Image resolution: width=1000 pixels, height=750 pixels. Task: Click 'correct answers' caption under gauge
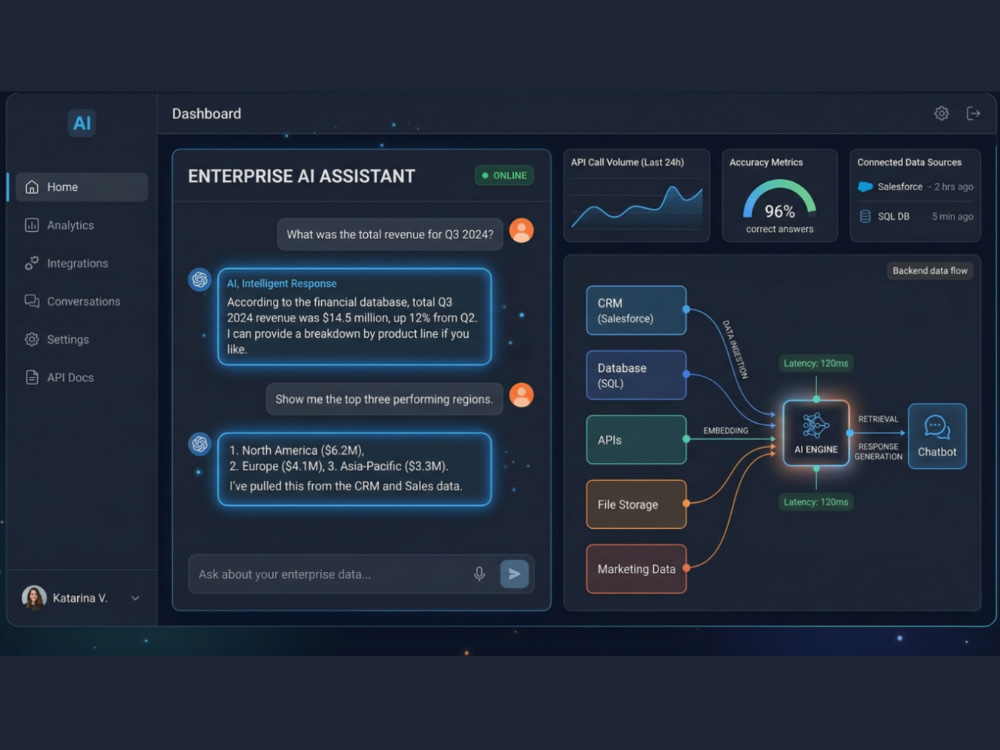click(x=779, y=229)
